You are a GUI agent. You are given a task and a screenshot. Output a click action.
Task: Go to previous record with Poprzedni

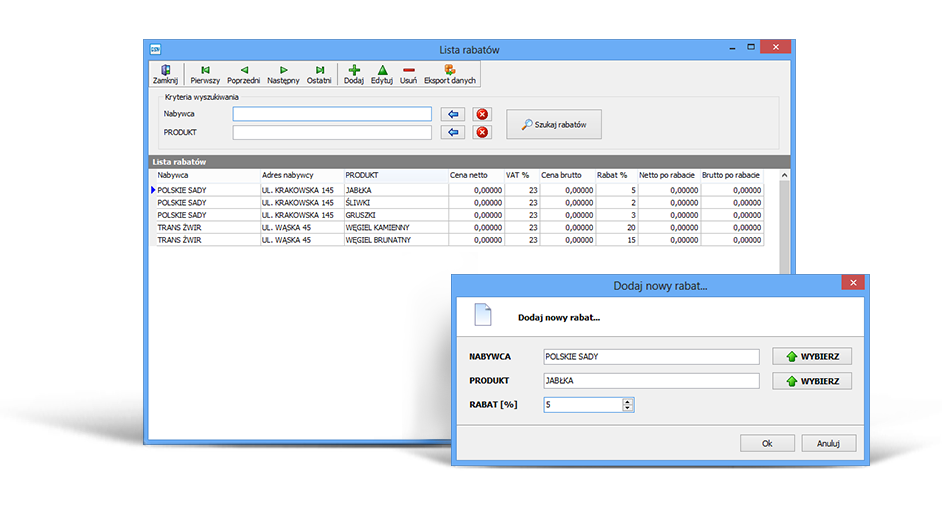(x=243, y=74)
